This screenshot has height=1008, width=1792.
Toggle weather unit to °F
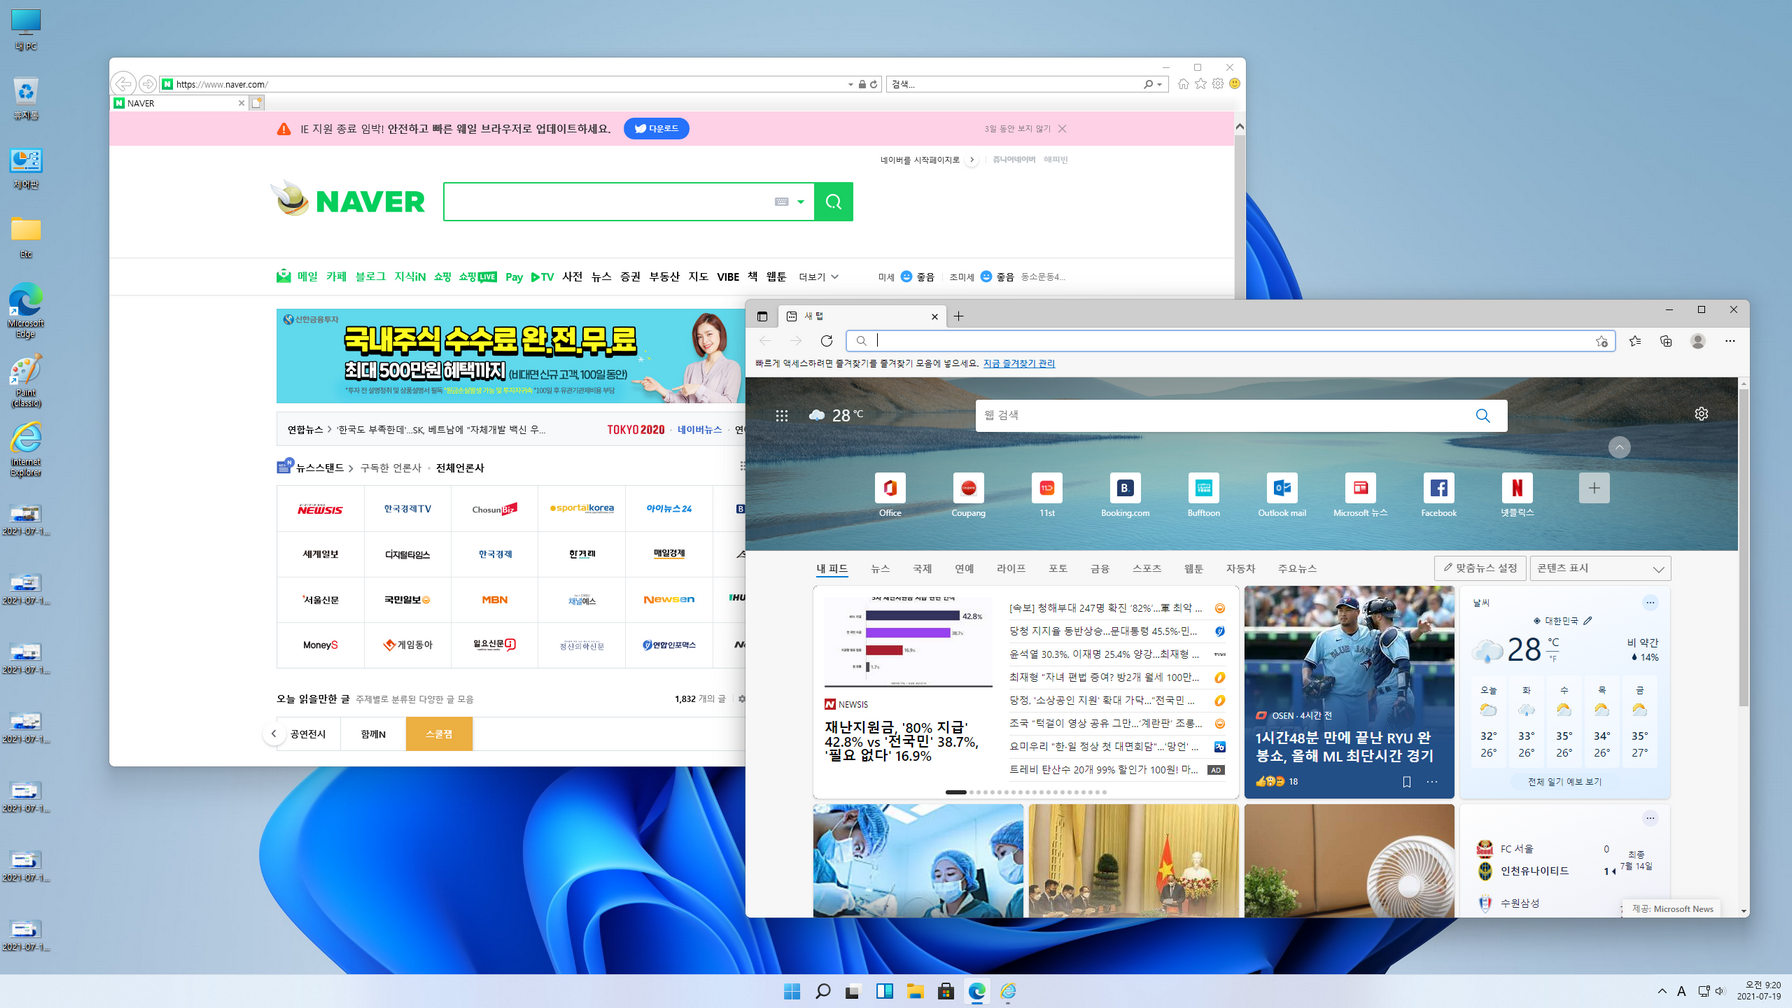[x=1553, y=659]
